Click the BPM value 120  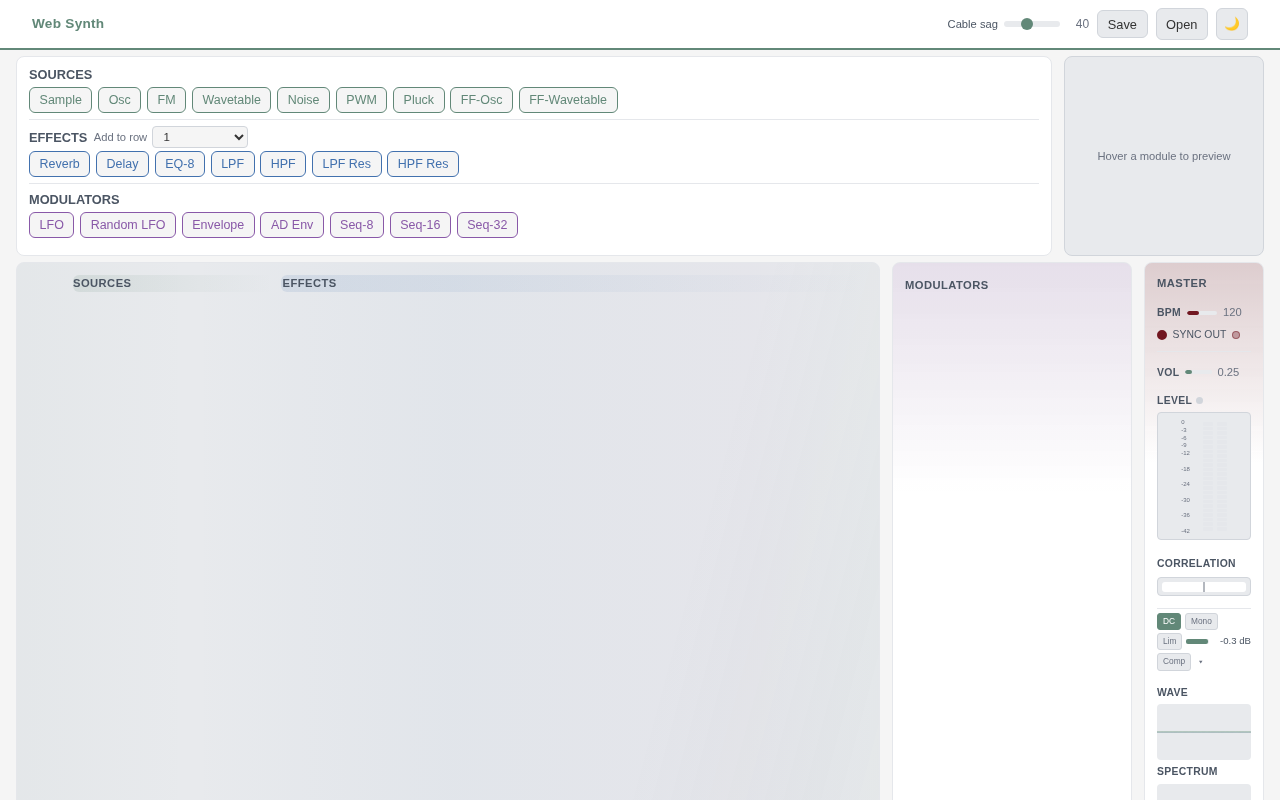point(1232,313)
